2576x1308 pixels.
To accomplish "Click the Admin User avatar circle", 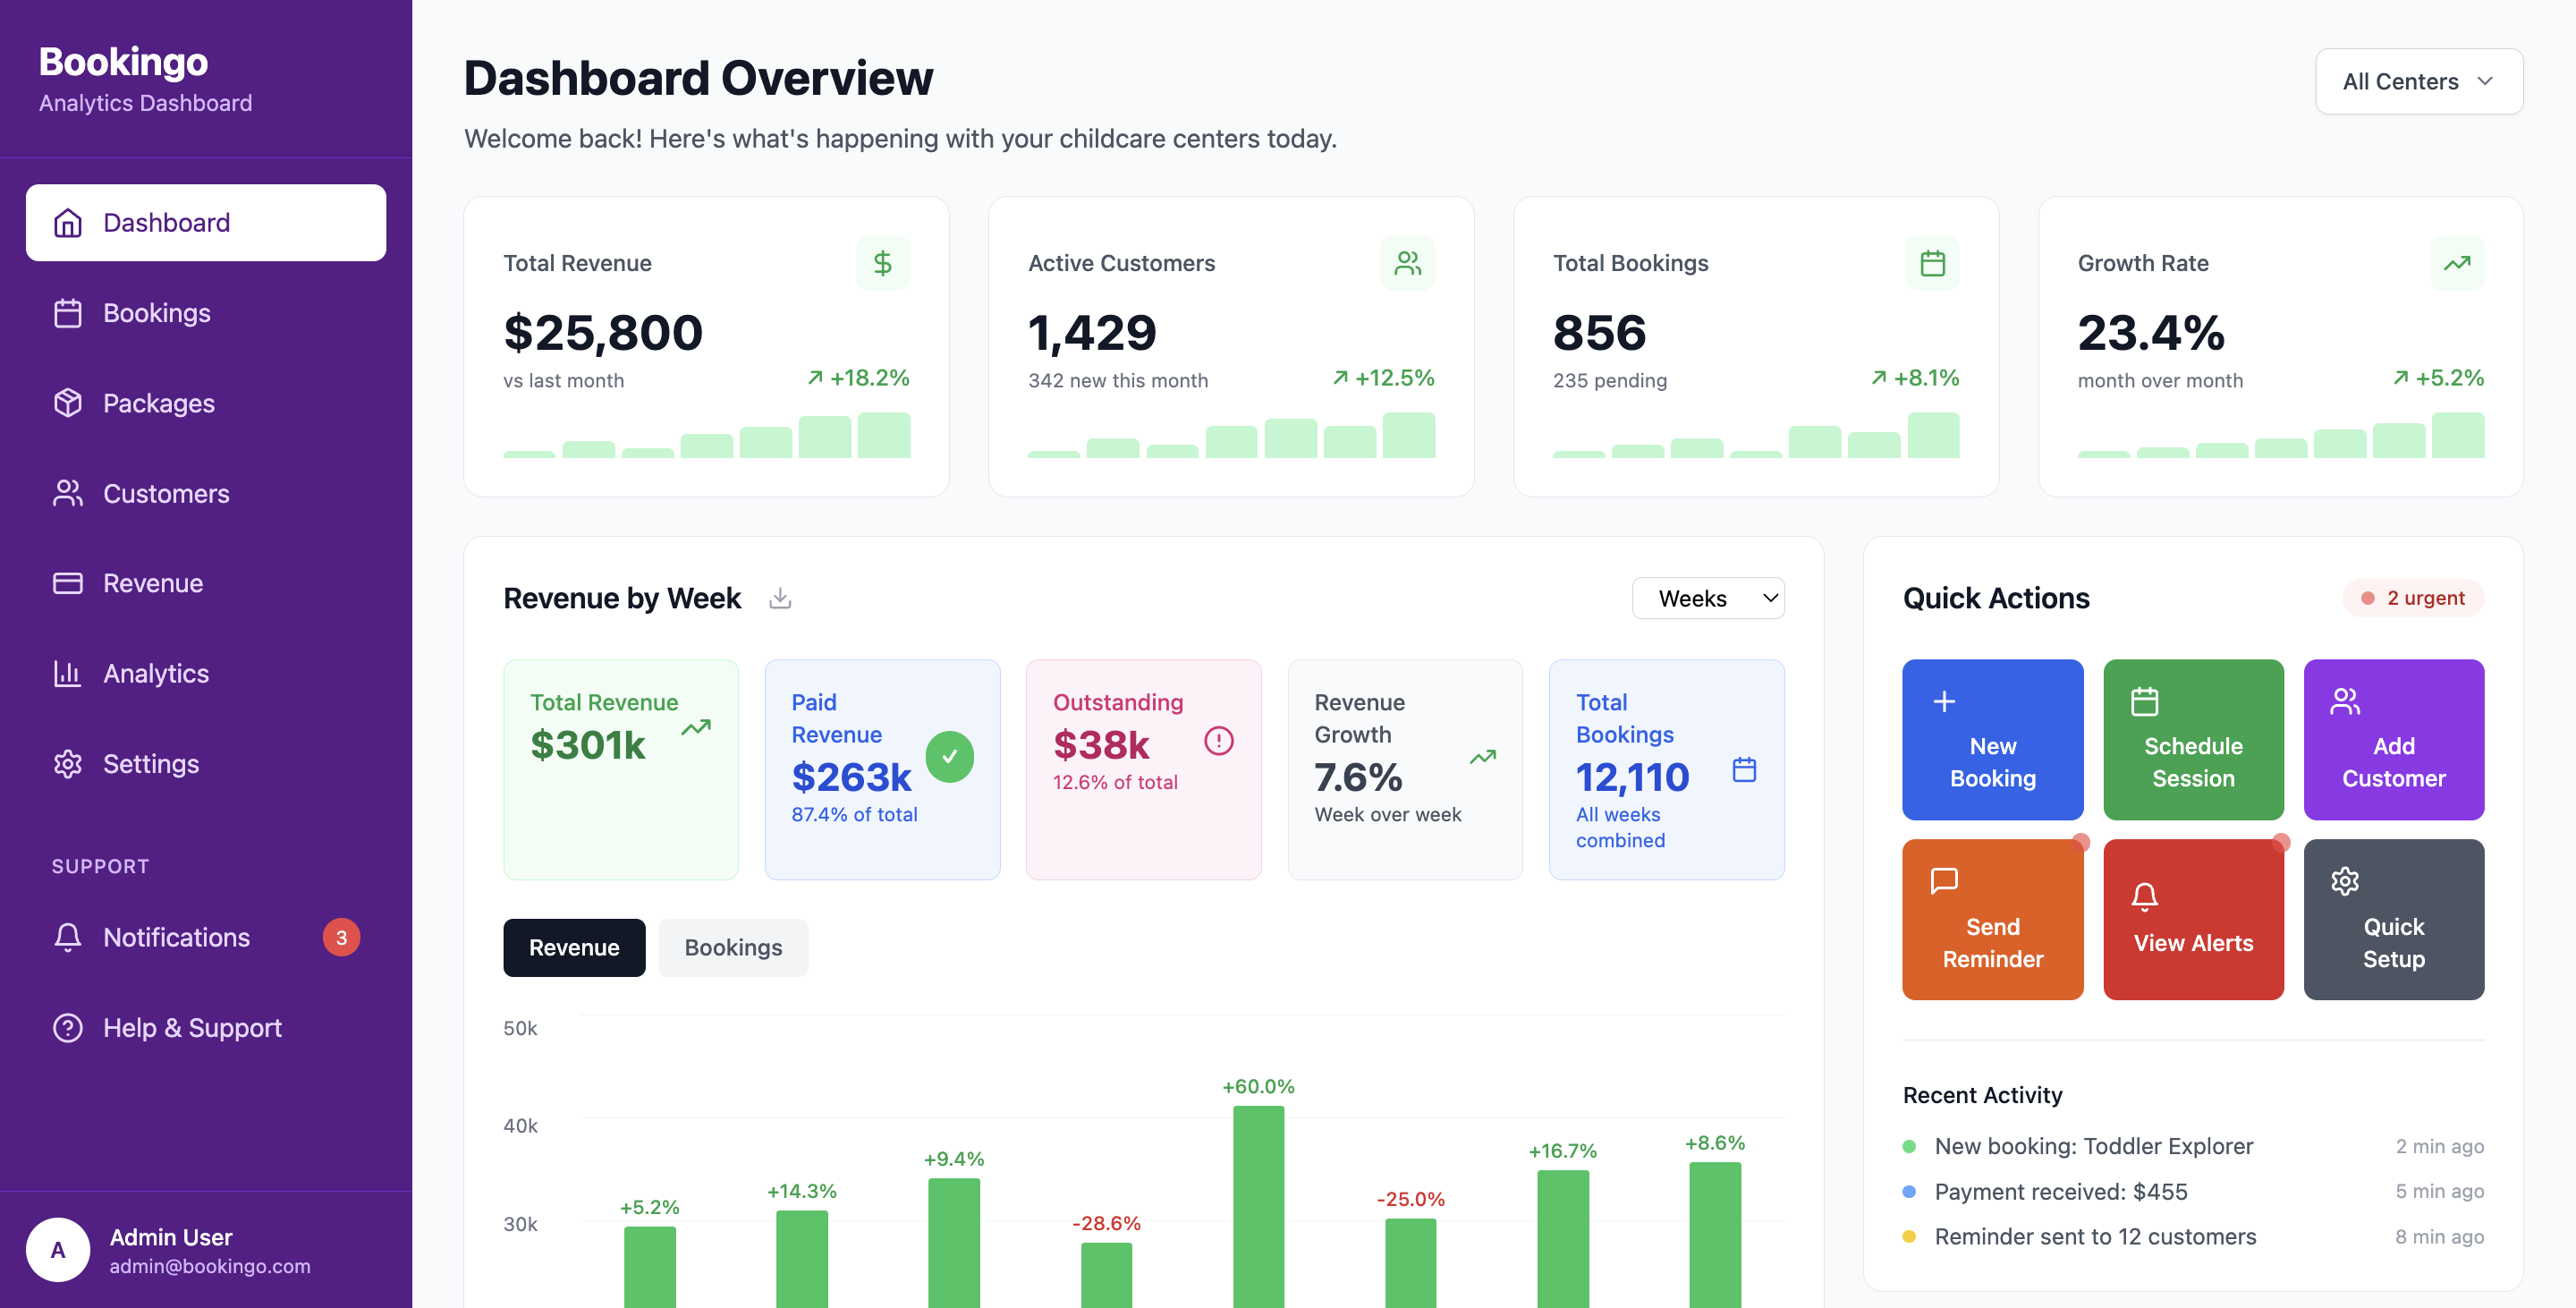I will pos(58,1249).
